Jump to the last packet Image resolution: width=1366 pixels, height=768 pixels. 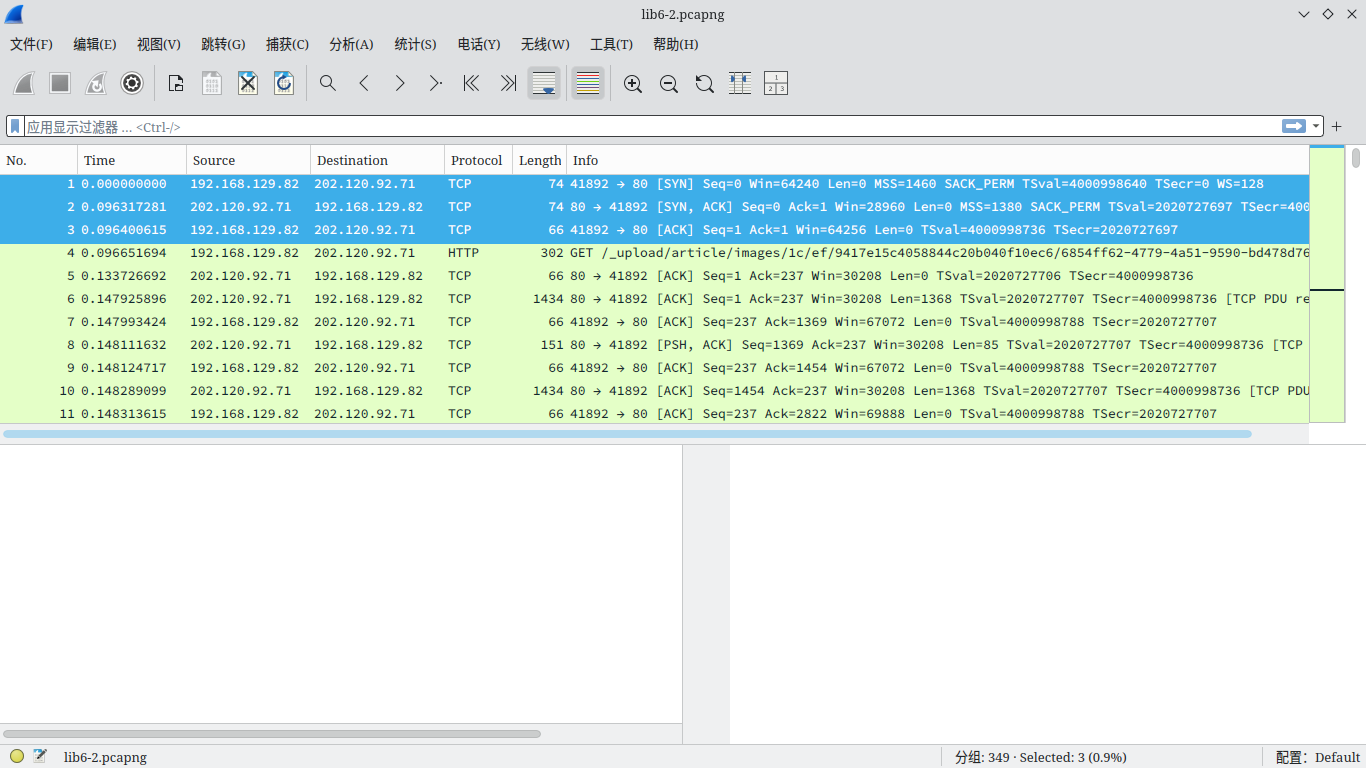pos(508,84)
